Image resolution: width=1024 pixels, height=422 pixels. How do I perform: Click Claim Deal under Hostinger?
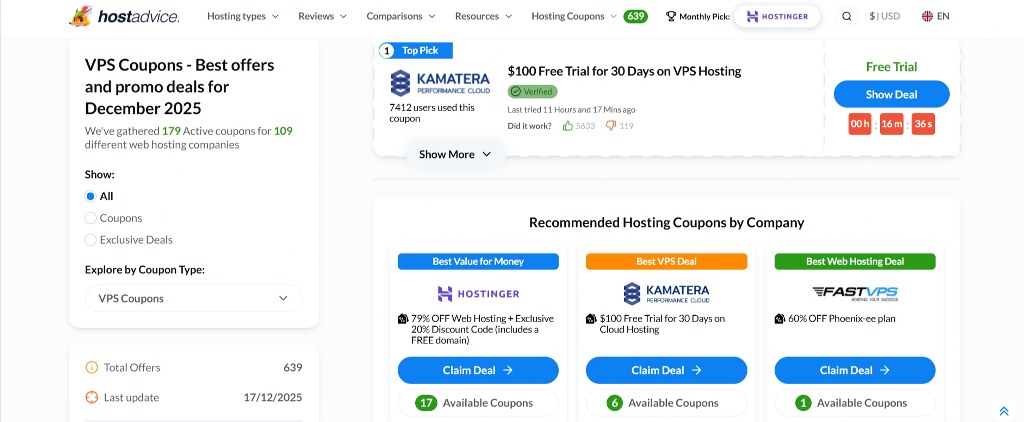pos(478,370)
